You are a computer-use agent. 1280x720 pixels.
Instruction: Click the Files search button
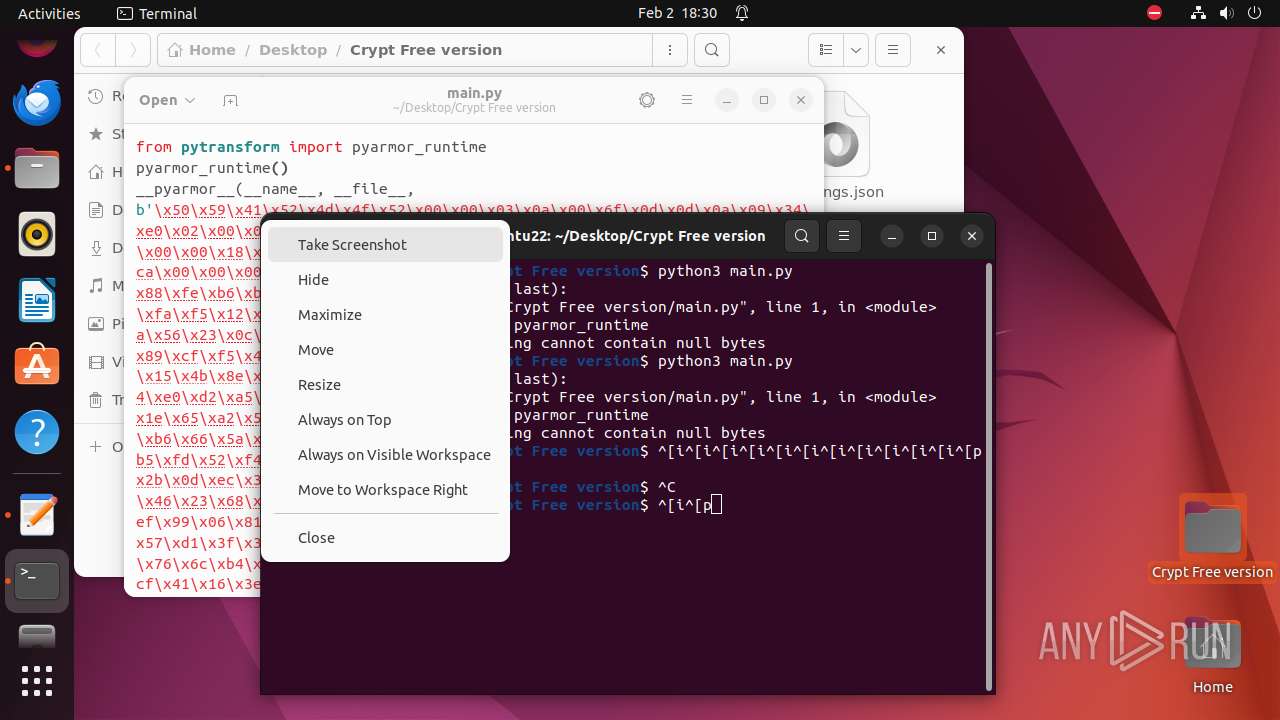coord(711,50)
